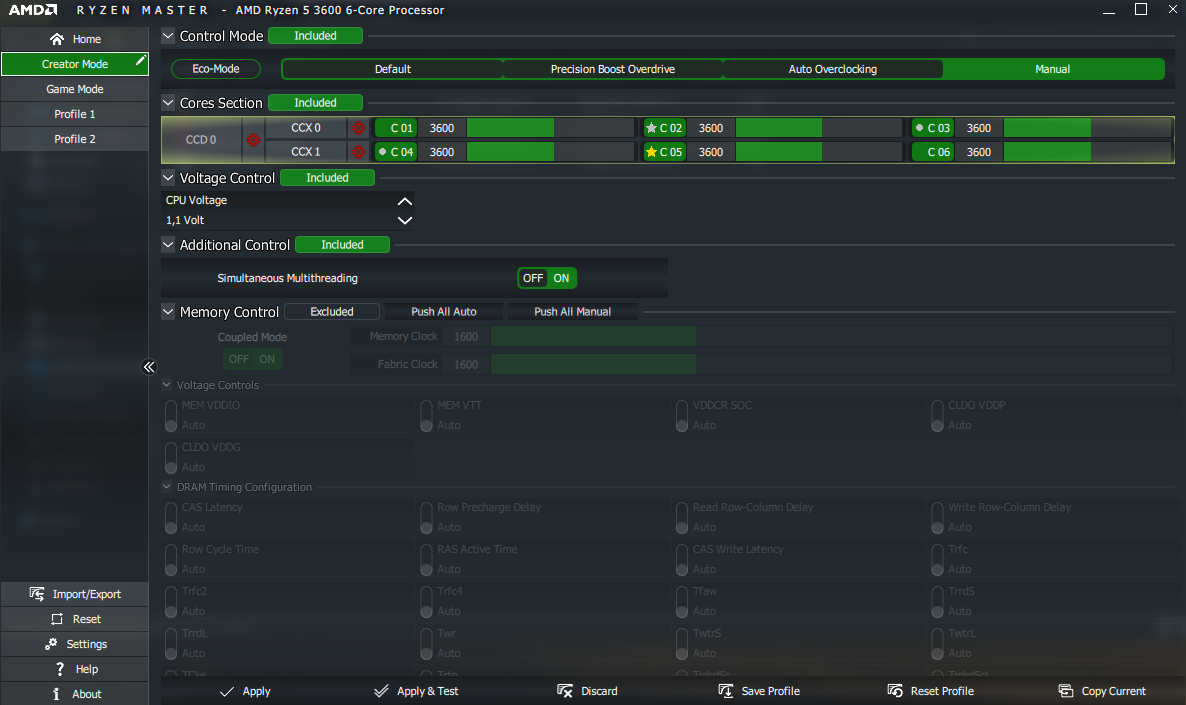Click the 1,1 Volt CPU voltage value
This screenshot has height=705, width=1186.
click(x=185, y=220)
